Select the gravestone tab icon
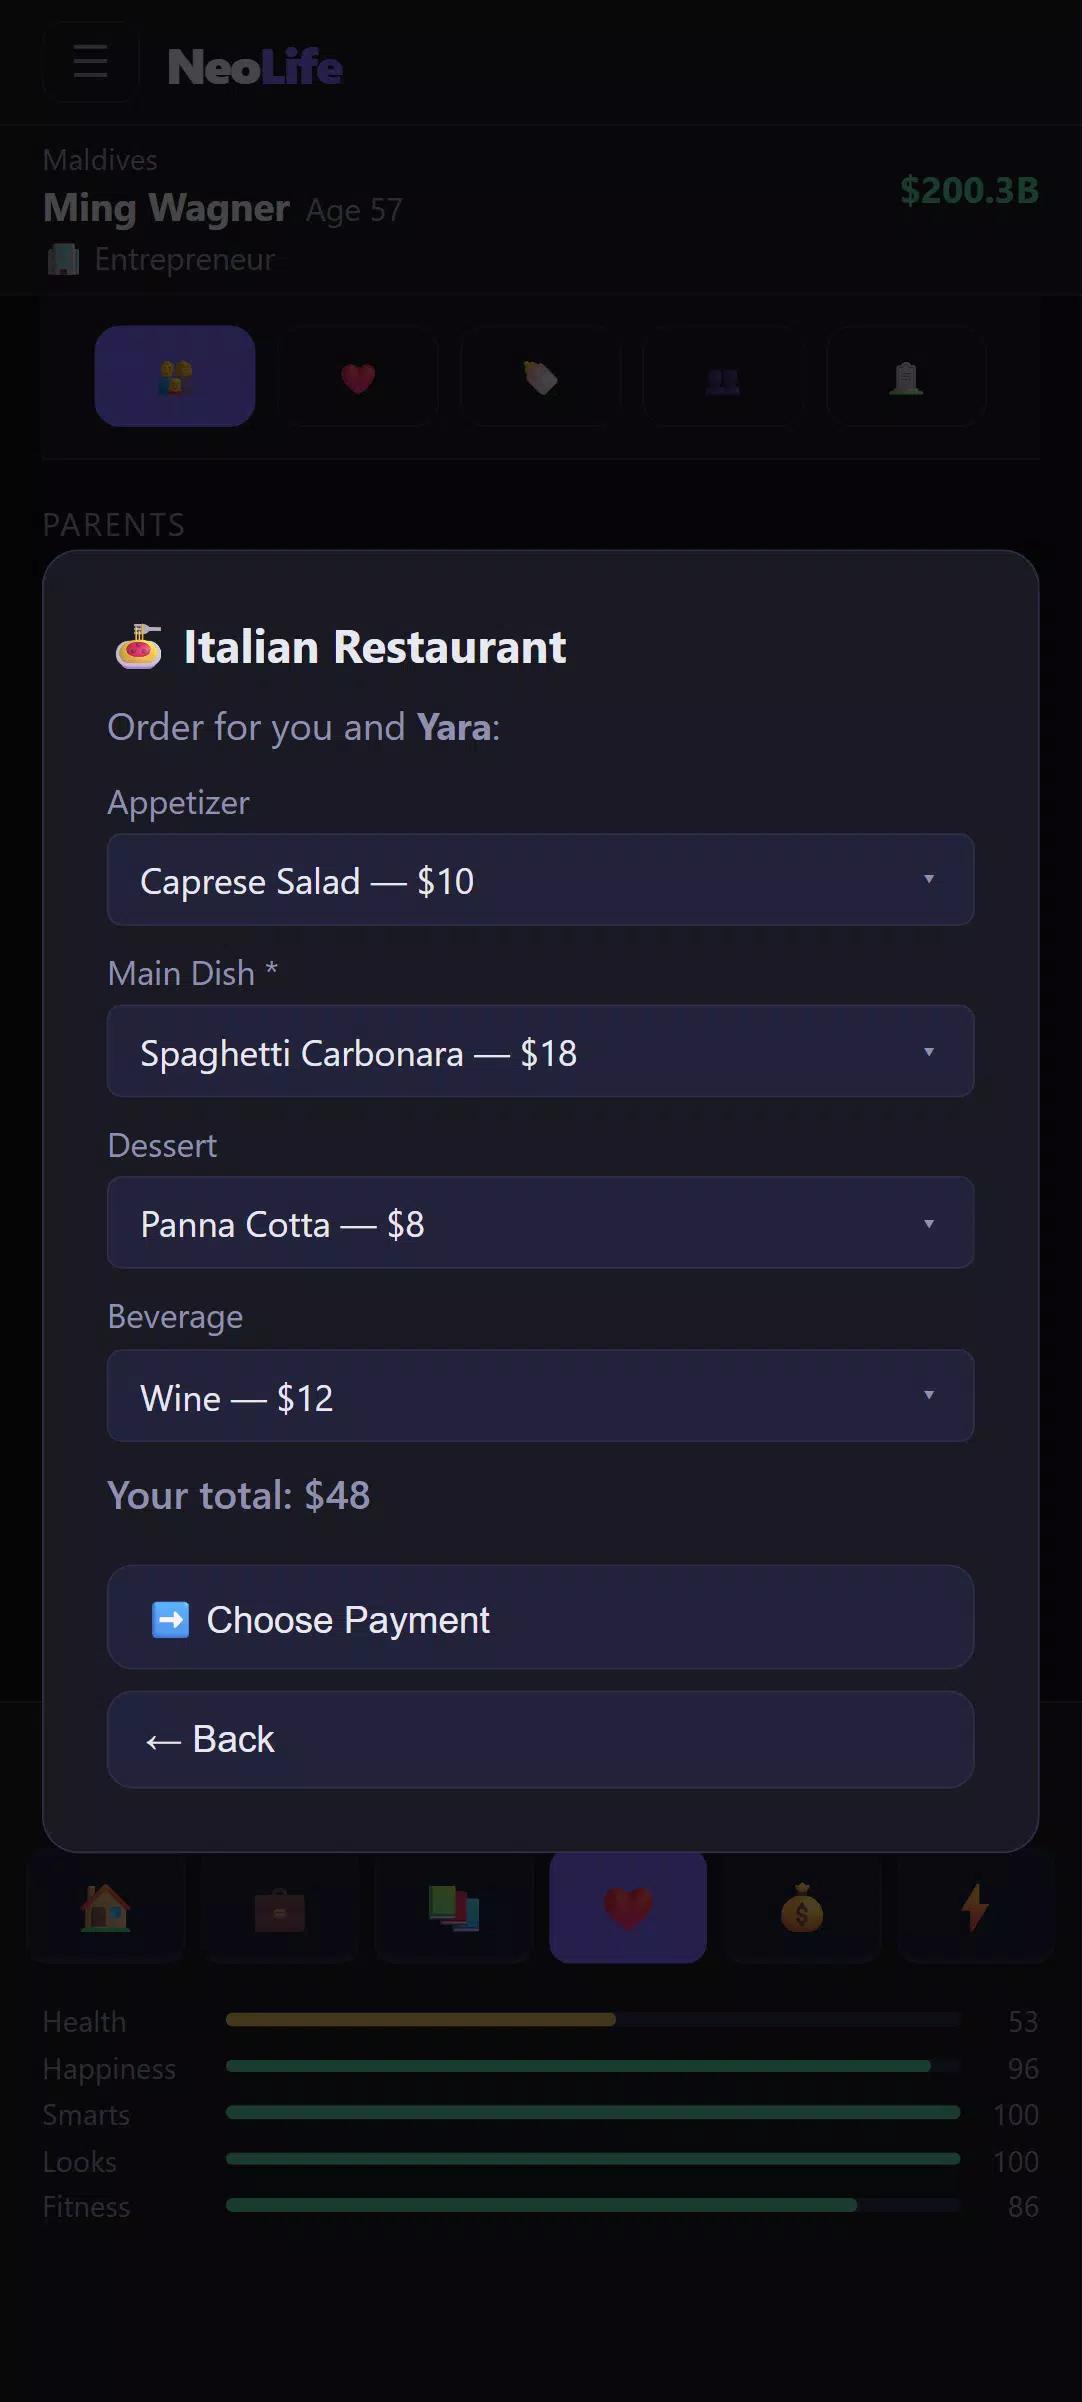 906,376
